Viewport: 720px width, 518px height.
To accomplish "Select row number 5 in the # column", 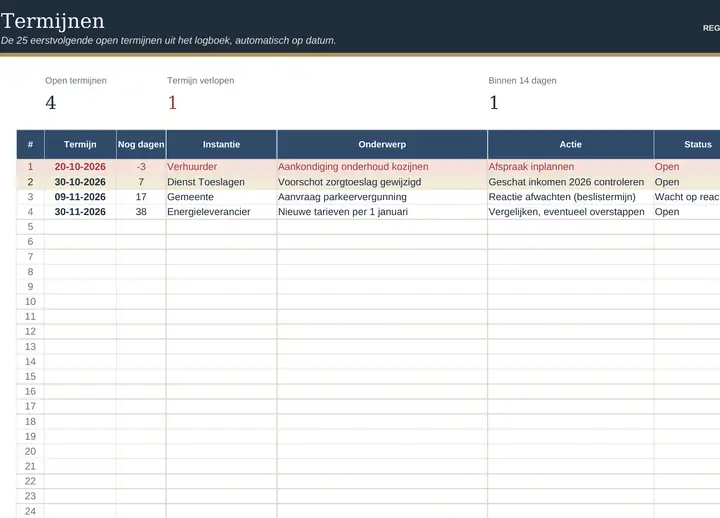I will coord(30,227).
